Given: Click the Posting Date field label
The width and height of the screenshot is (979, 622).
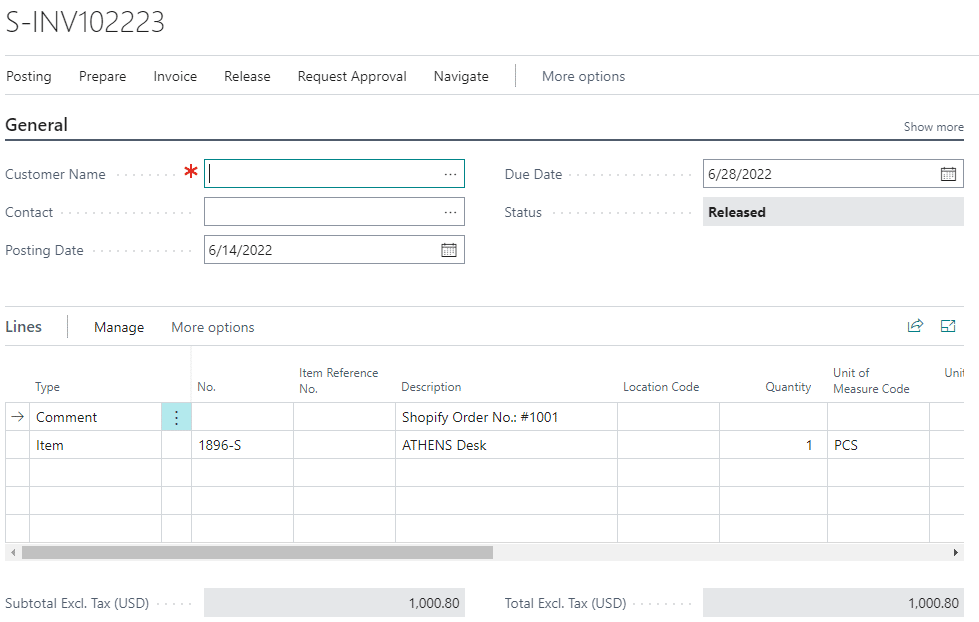Looking at the screenshot, I should 44,250.
